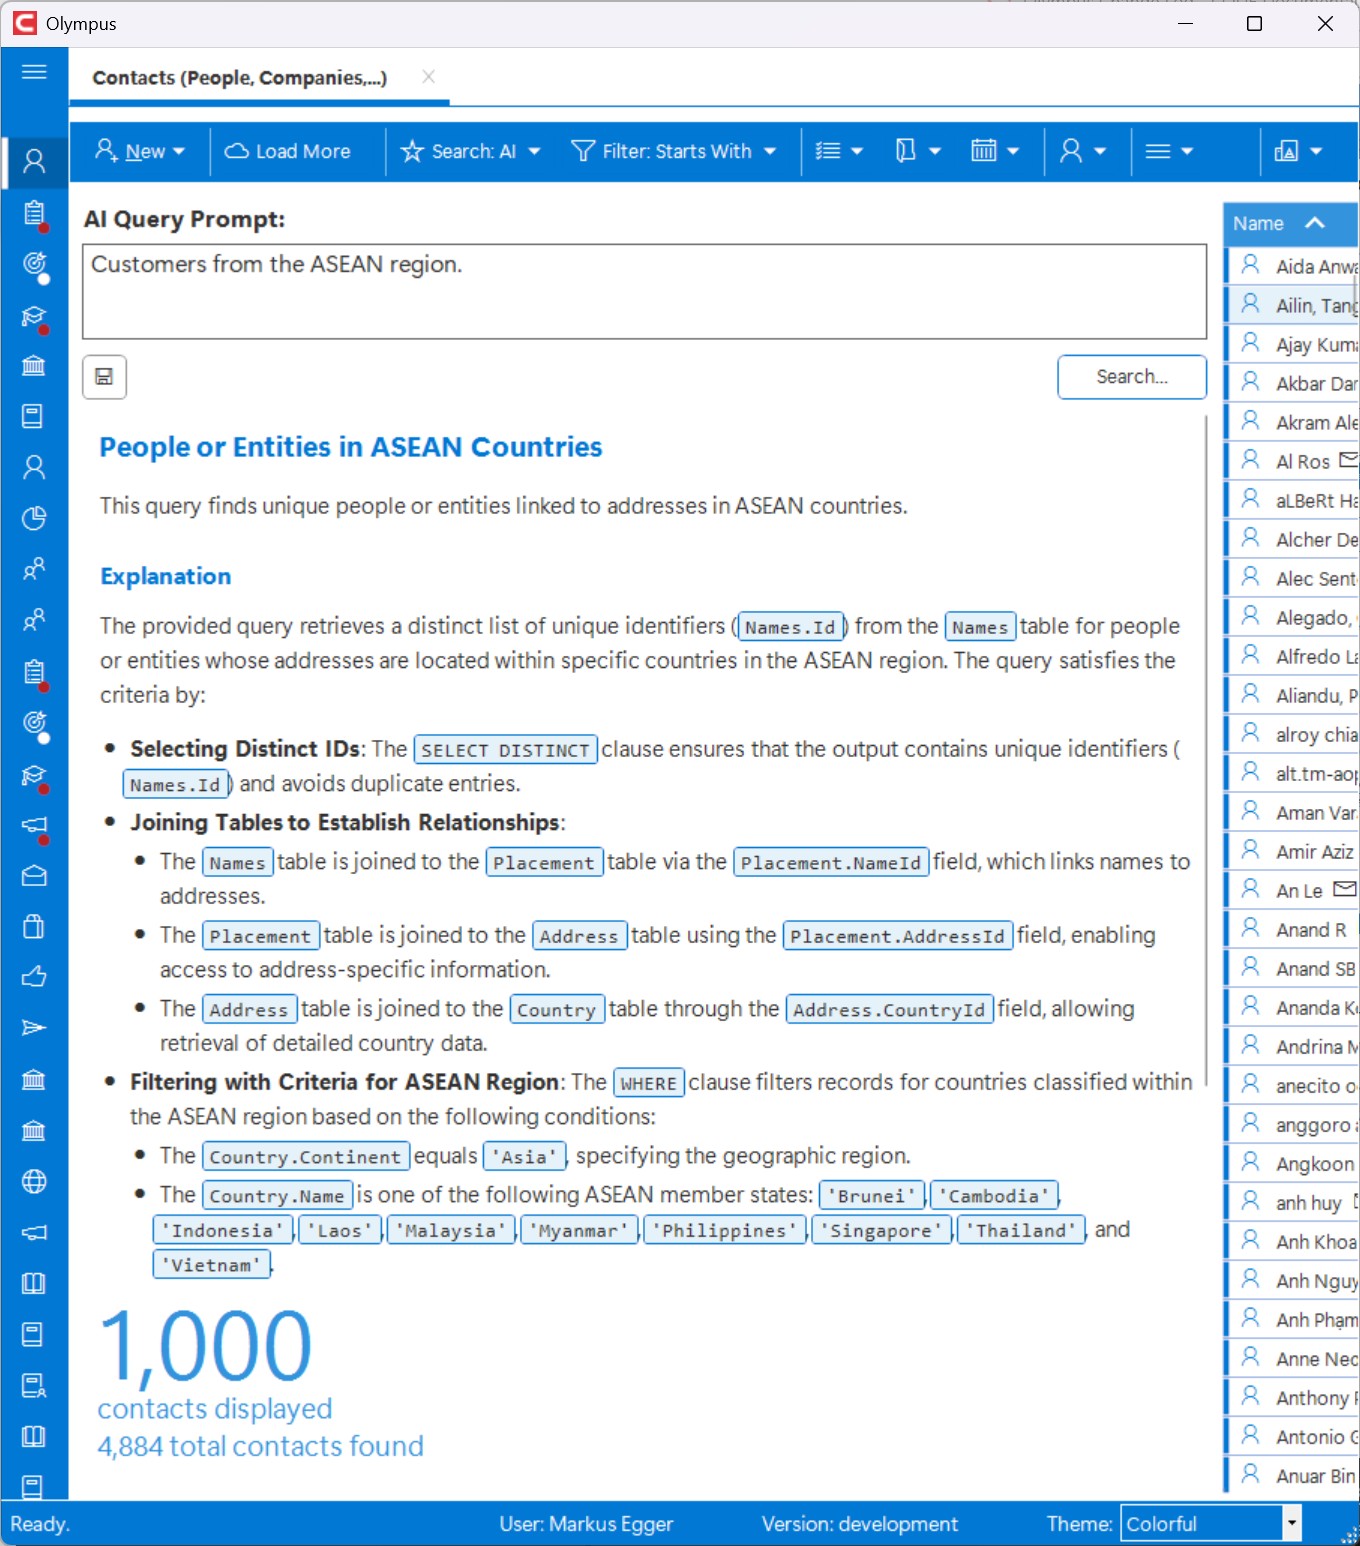Image resolution: width=1360 pixels, height=1546 pixels.
Task: Open the person dropdown in toolbar
Action: tap(1083, 151)
